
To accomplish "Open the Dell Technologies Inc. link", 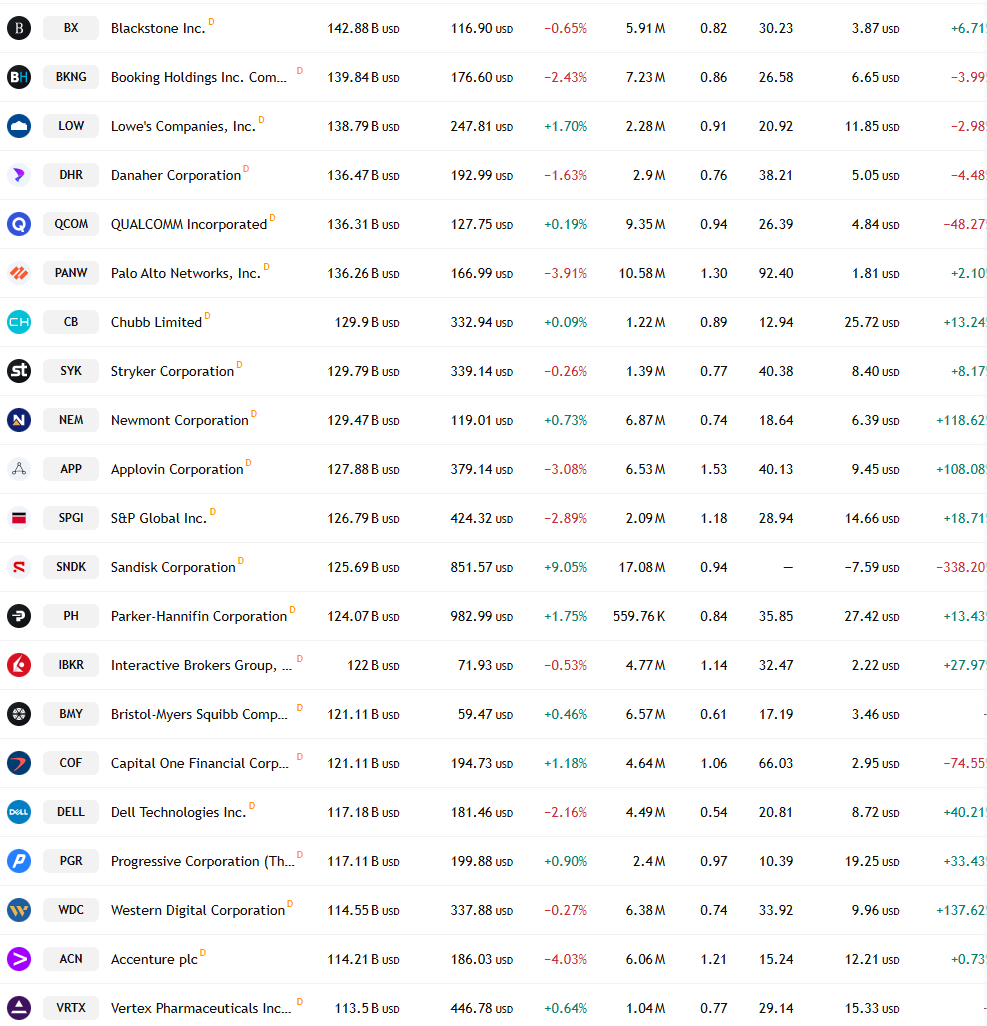I will (x=179, y=812).
